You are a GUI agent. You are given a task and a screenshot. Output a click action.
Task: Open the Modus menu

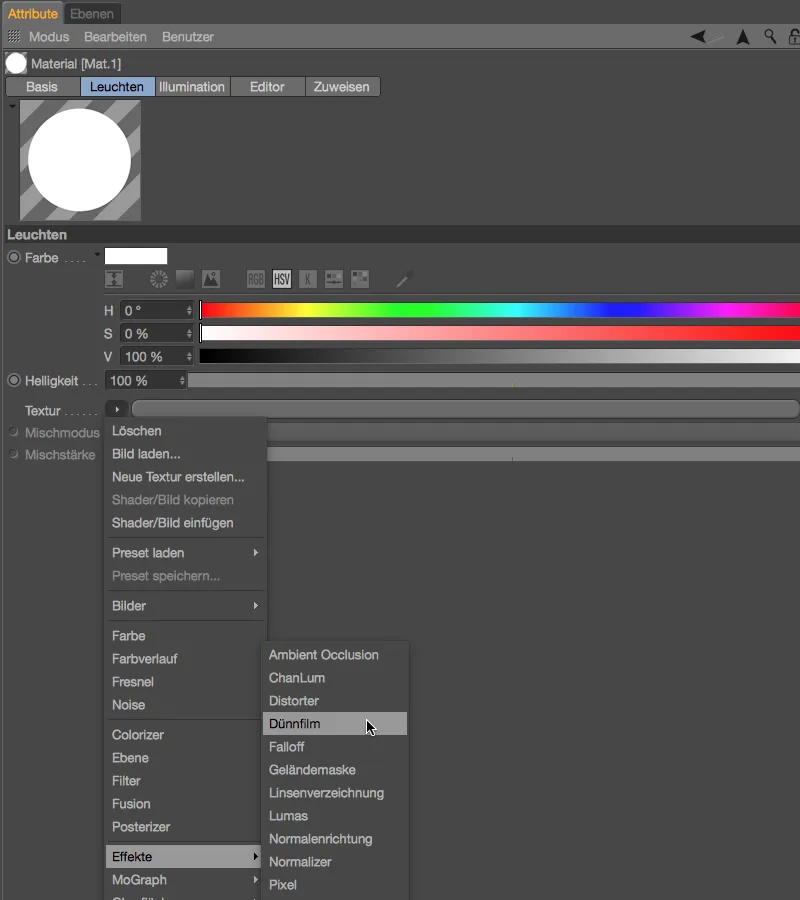point(49,37)
